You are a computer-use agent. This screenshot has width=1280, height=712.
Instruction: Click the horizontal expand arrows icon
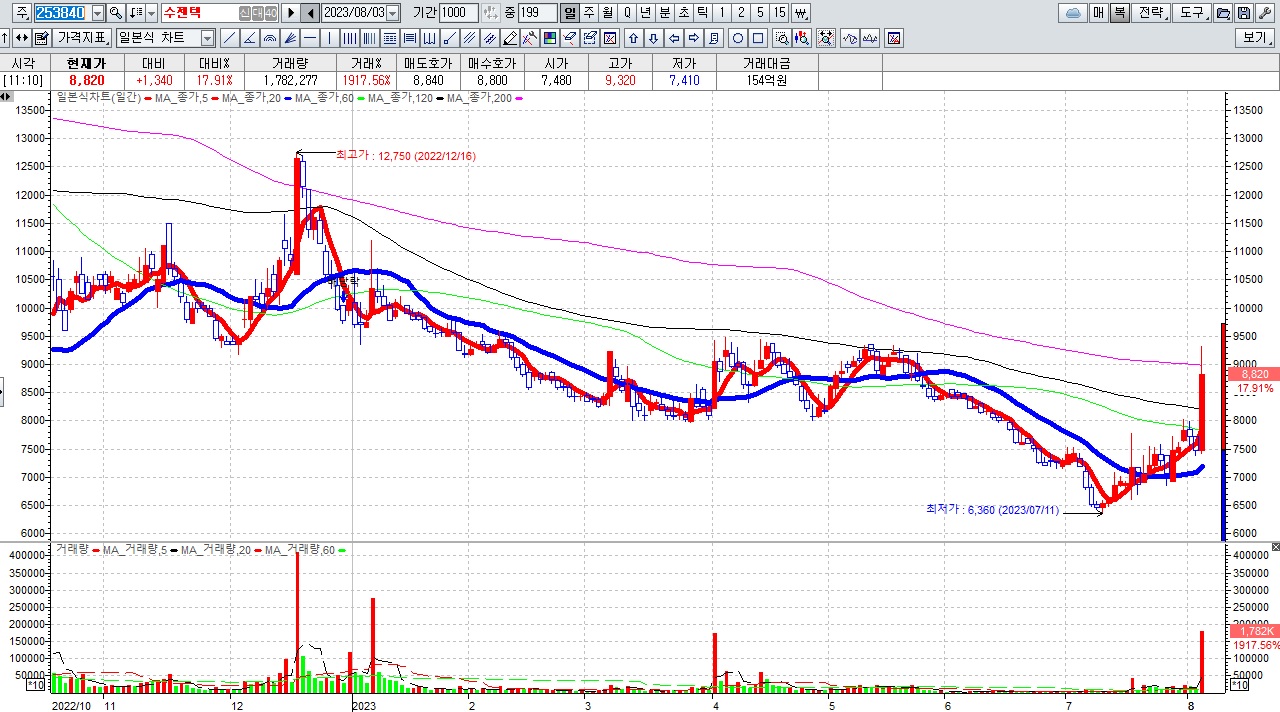(x=21, y=38)
